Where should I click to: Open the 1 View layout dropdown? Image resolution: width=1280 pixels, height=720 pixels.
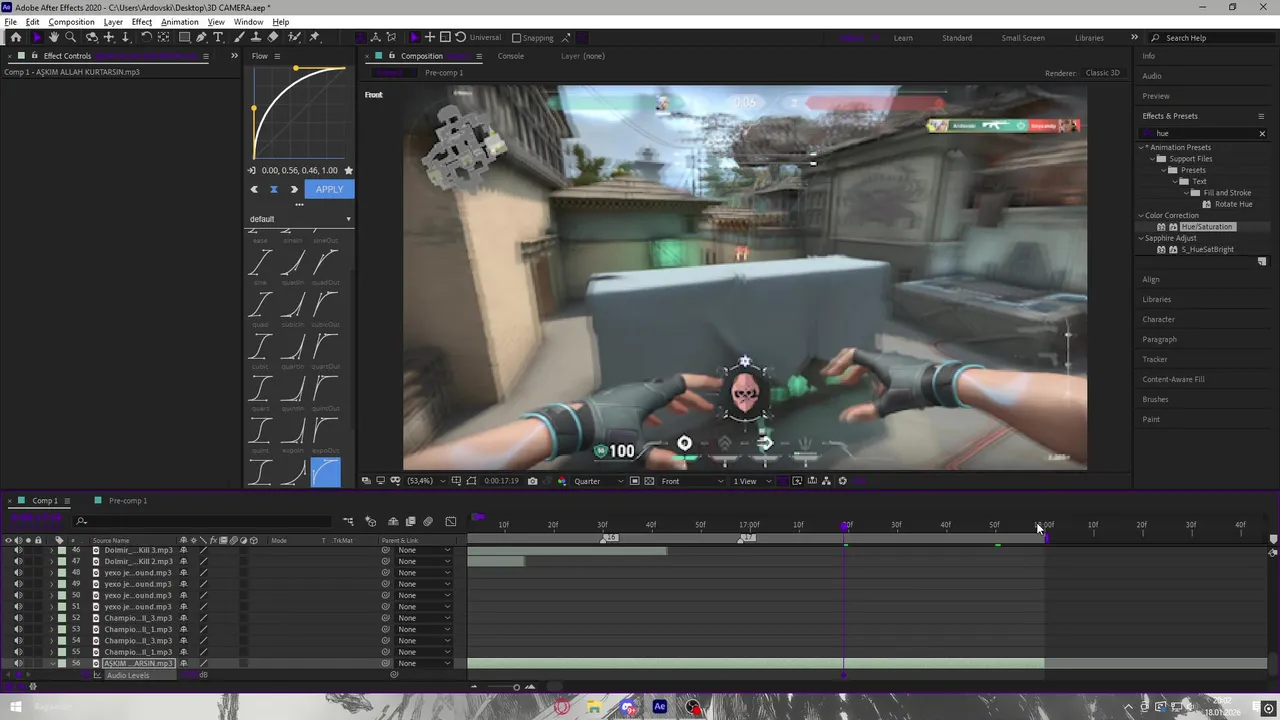point(752,481)
